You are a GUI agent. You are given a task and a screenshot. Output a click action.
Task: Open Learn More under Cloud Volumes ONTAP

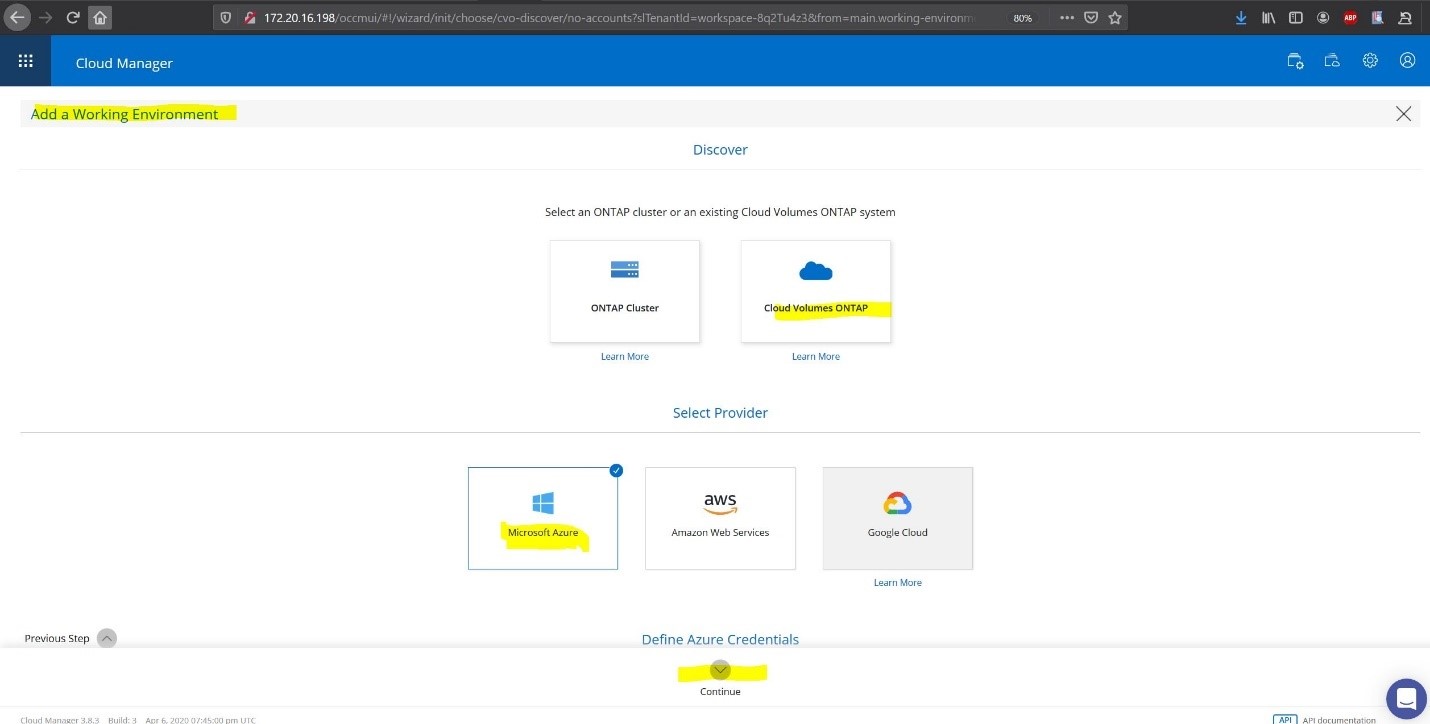[816, 357]
